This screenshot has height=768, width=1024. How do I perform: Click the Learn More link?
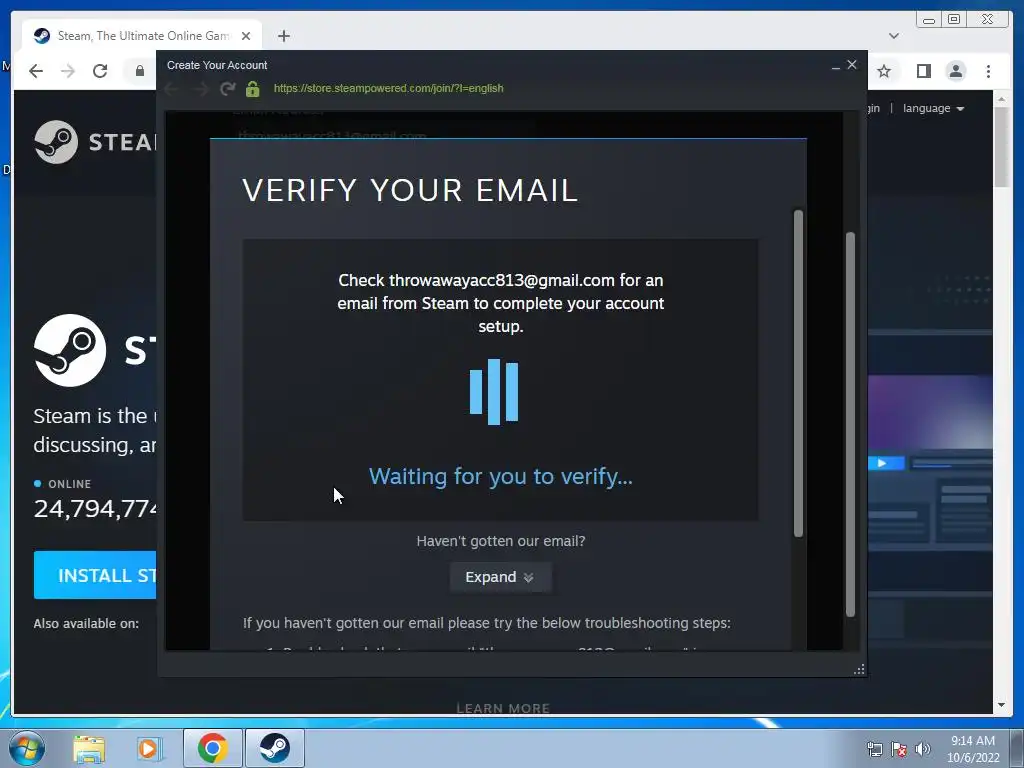point(503,708)
